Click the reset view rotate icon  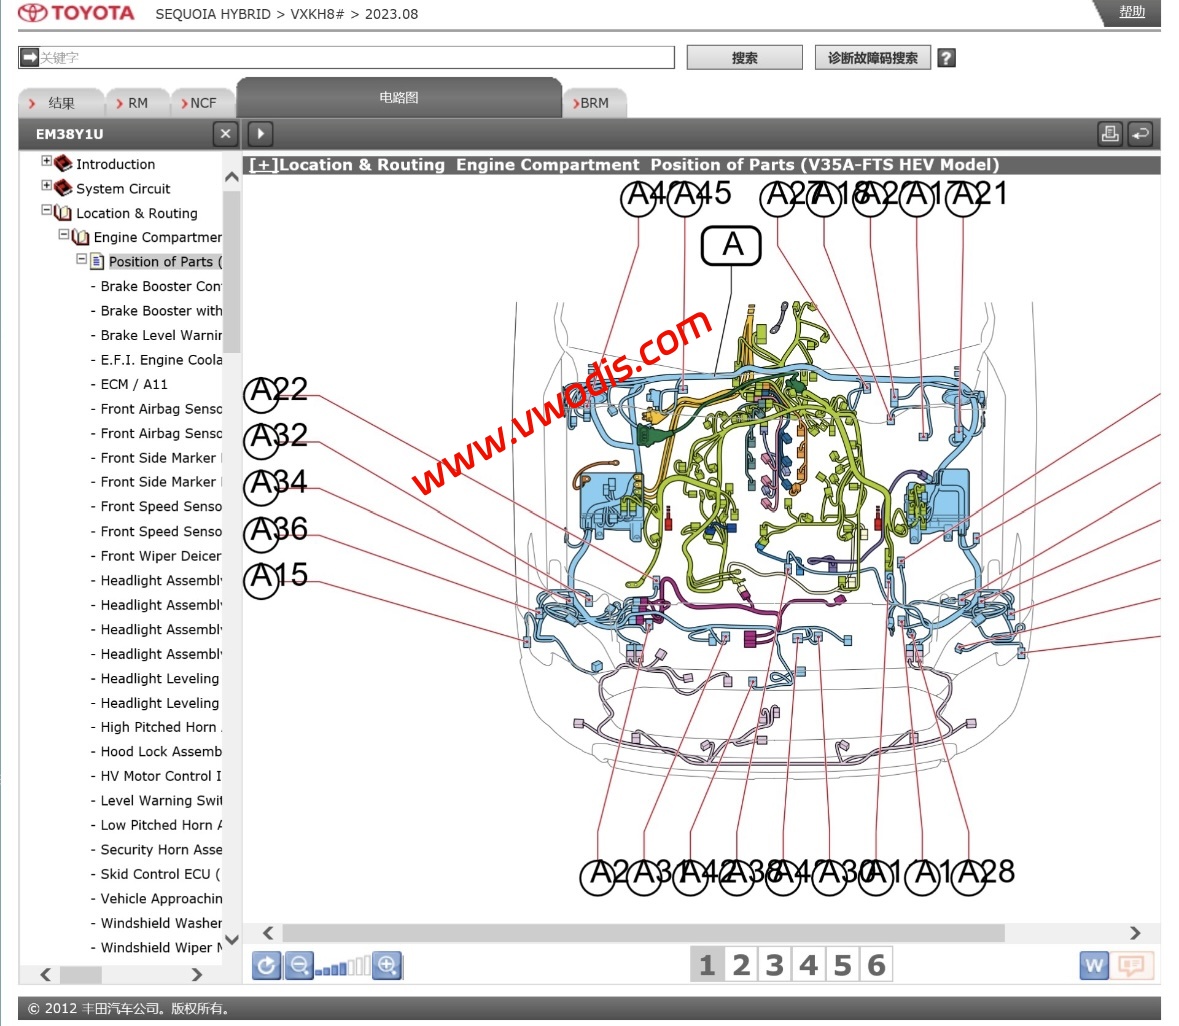(266, 965)
